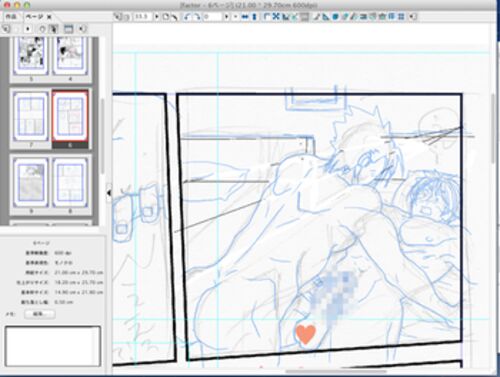Toggle the ruler corner icon in toolbar

point(266,16)
